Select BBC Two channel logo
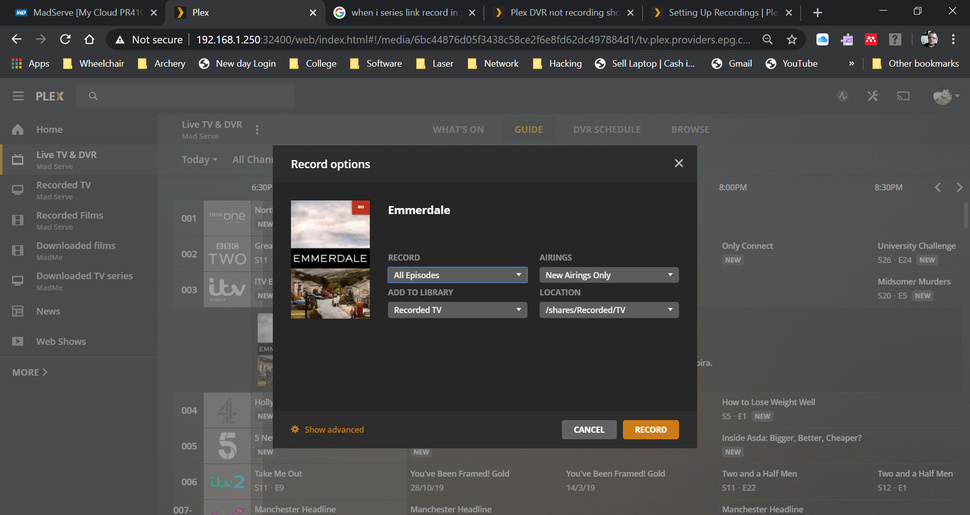 pyautogui.click(x=227, y=254)
